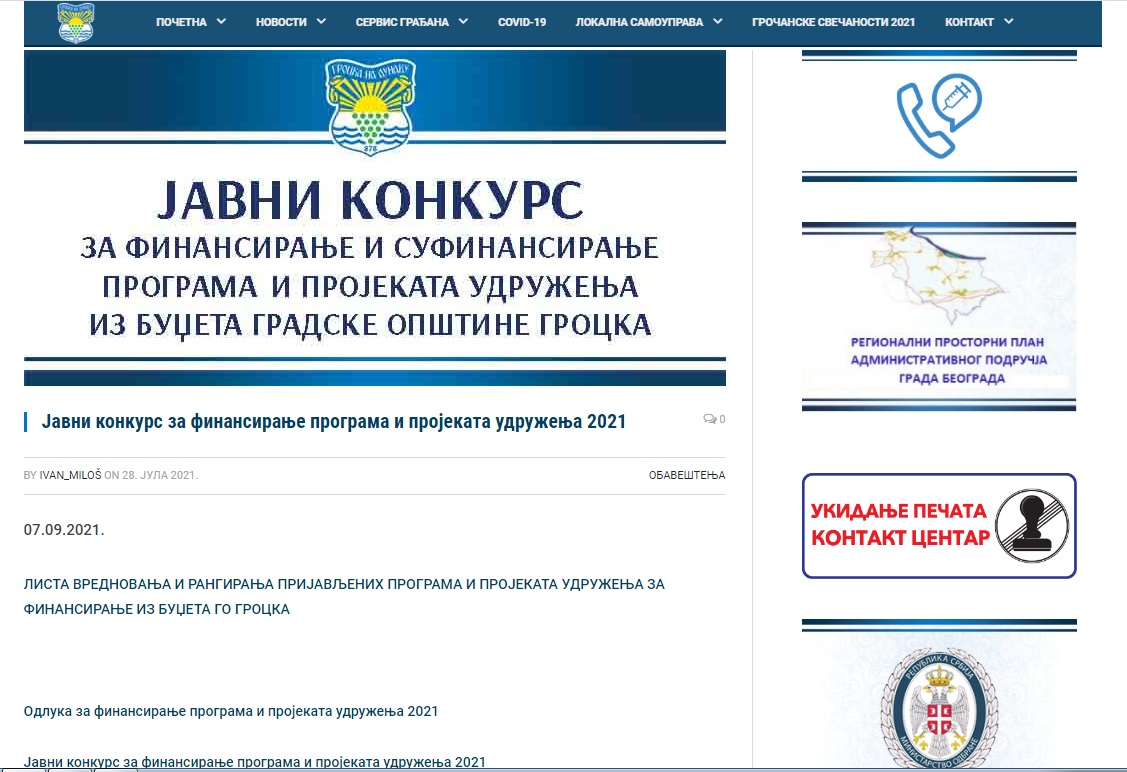
Task: Expand the Локална самоуправа dropdown
Action: coord(717,22)
